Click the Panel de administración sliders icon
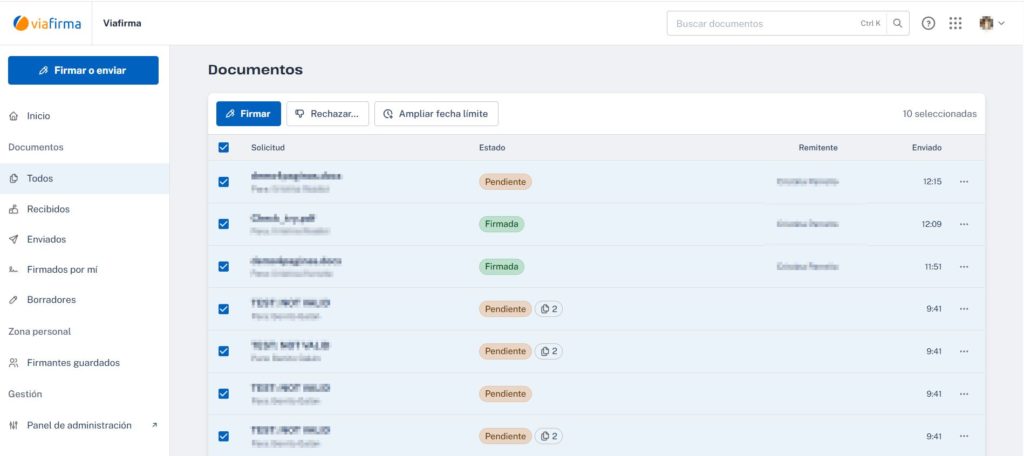Viewport: 1024px width, 456px height. click(13, 425)
